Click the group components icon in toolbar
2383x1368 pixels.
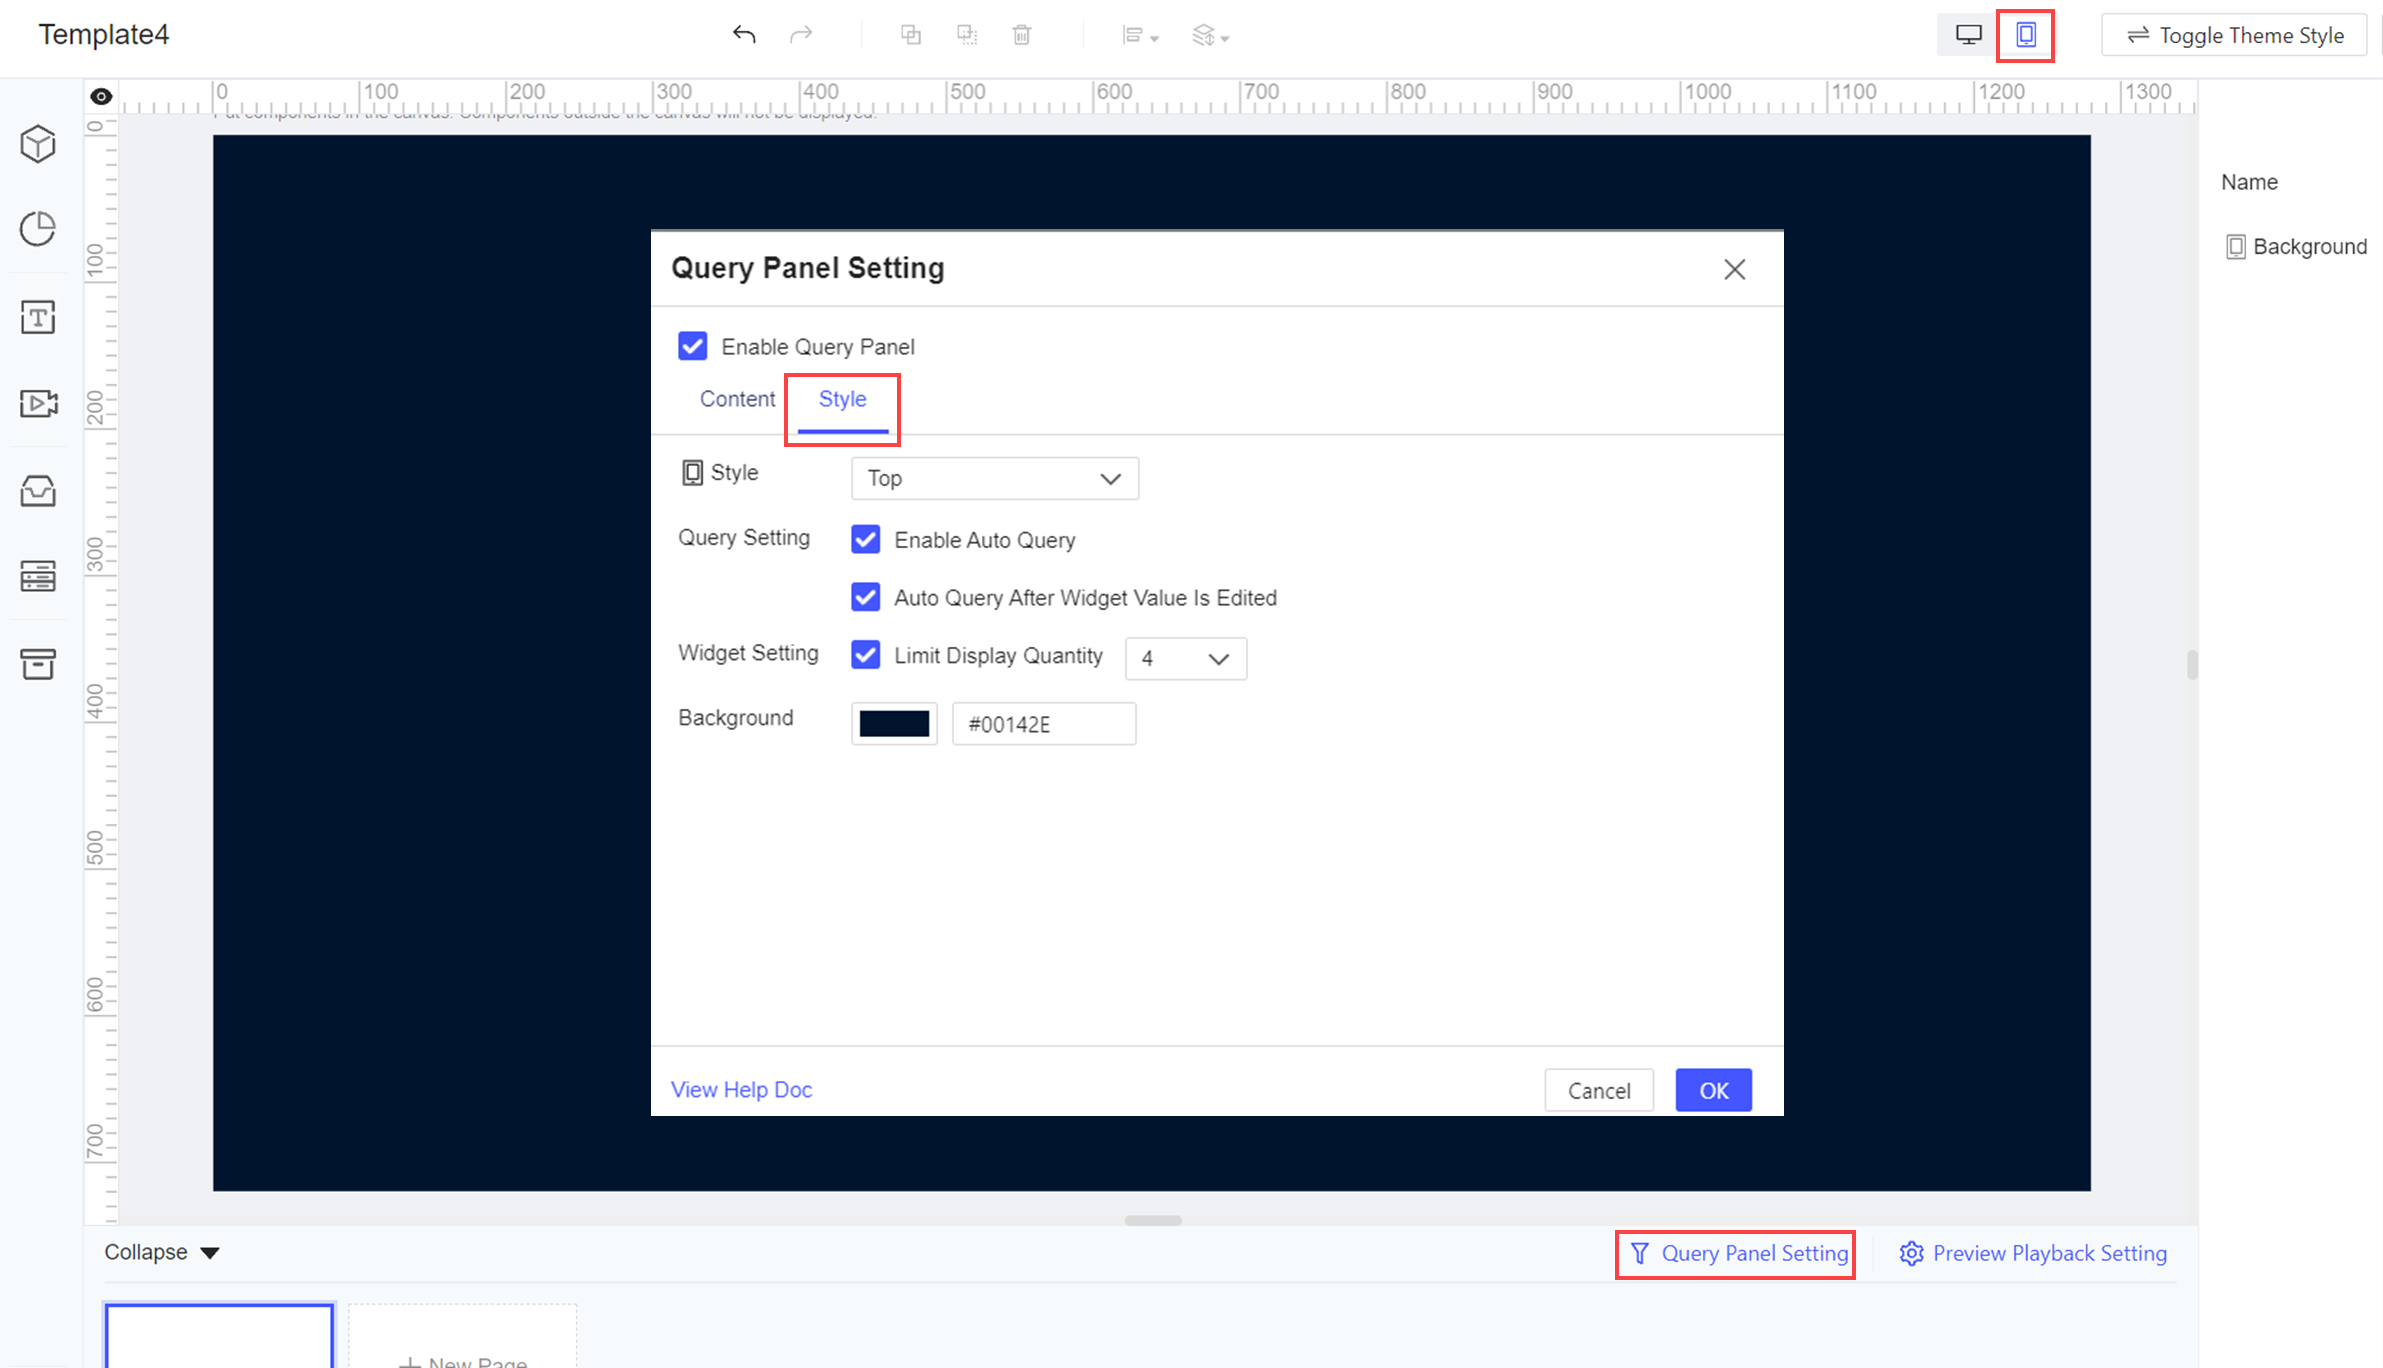966,35
